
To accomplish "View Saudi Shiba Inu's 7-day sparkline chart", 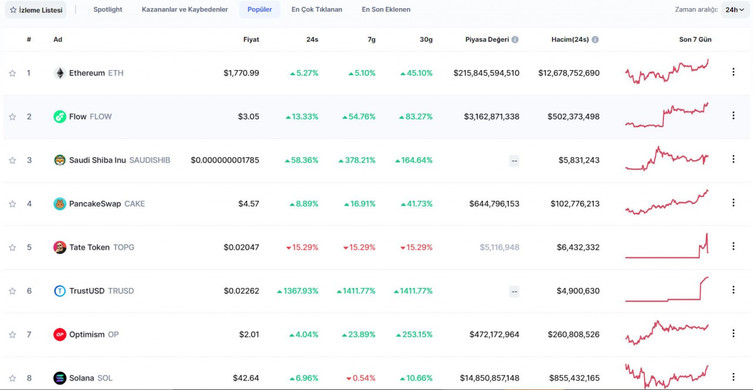I will pos(667,158).
